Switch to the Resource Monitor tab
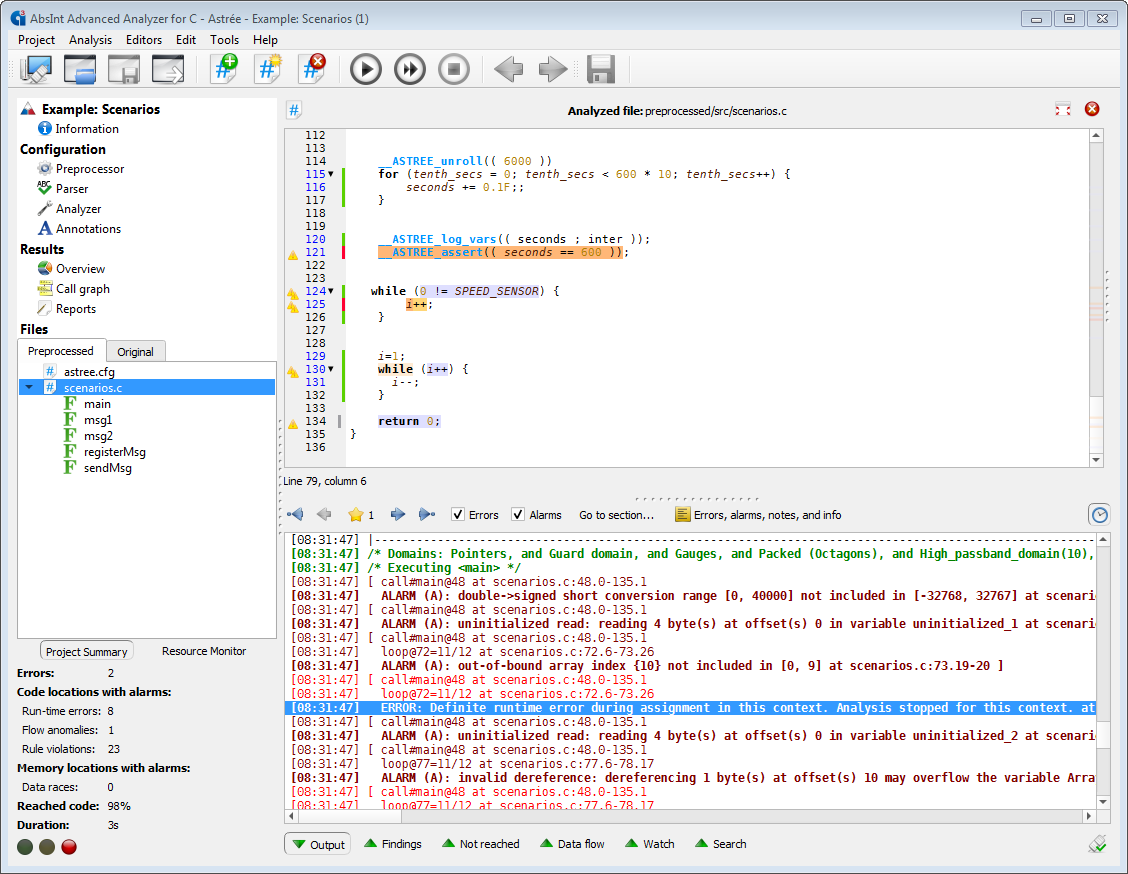 click(204, 651)
